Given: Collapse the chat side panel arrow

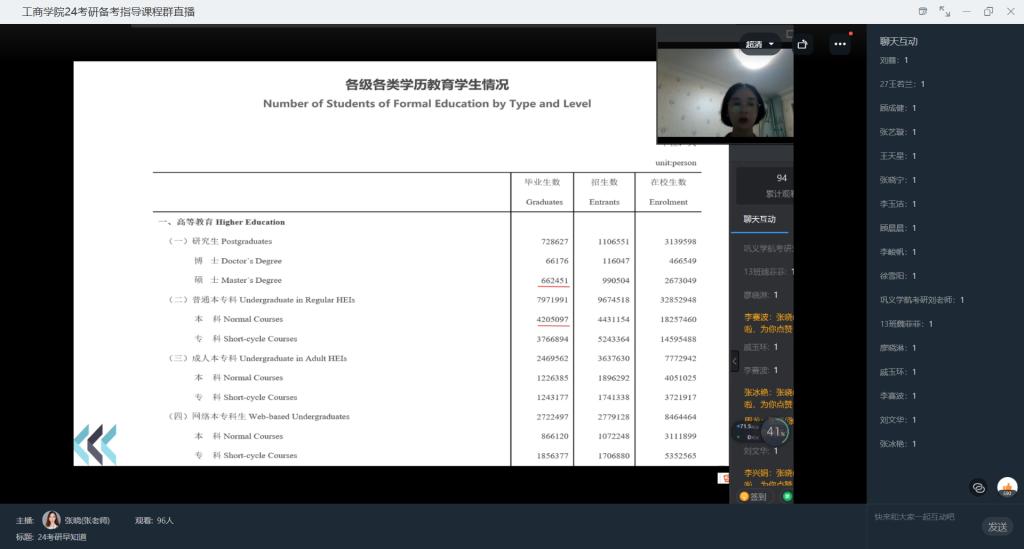Looking at the screenshot, I should tap(735, 361).
